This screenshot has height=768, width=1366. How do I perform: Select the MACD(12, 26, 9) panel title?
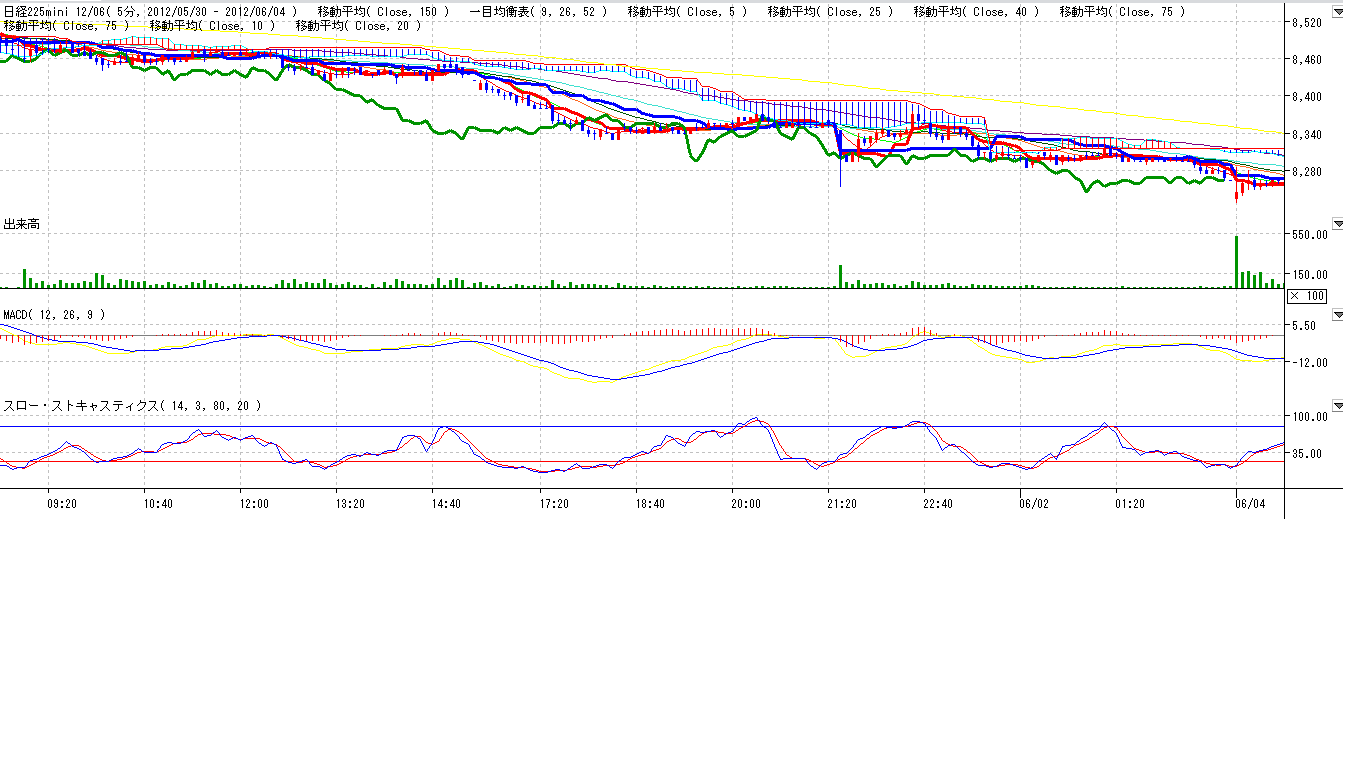point(54,314)
